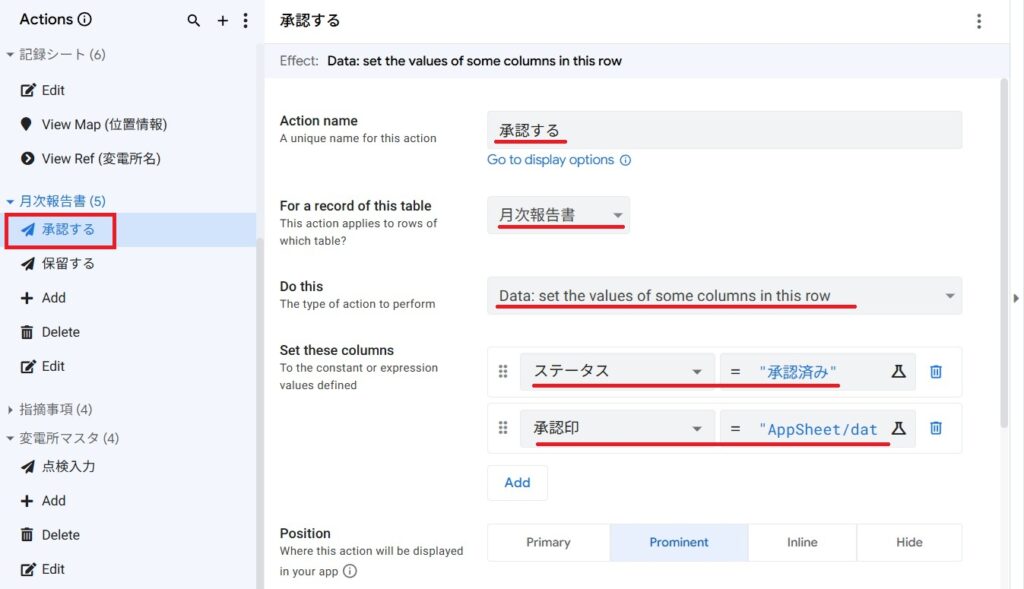
Task: Click the Action name input field
Action: click(724, 130)
